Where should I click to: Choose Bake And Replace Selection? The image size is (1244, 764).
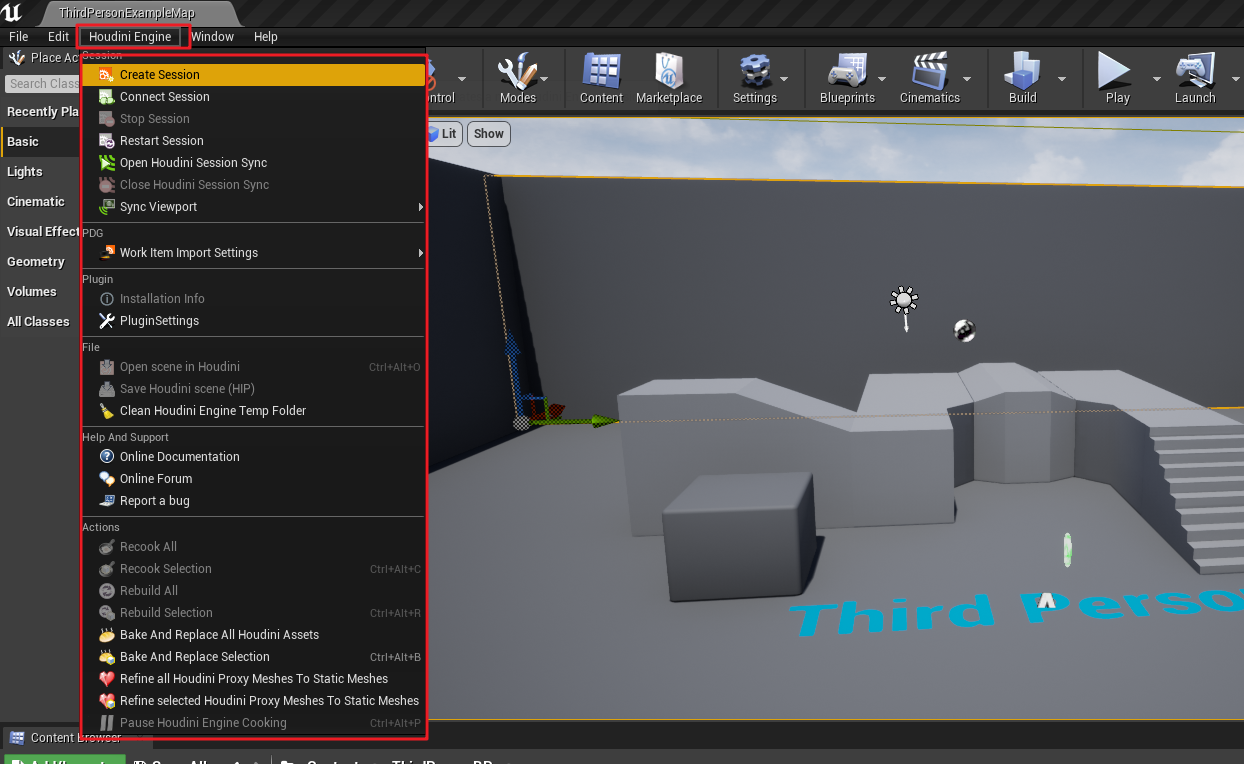pos(254,657)
